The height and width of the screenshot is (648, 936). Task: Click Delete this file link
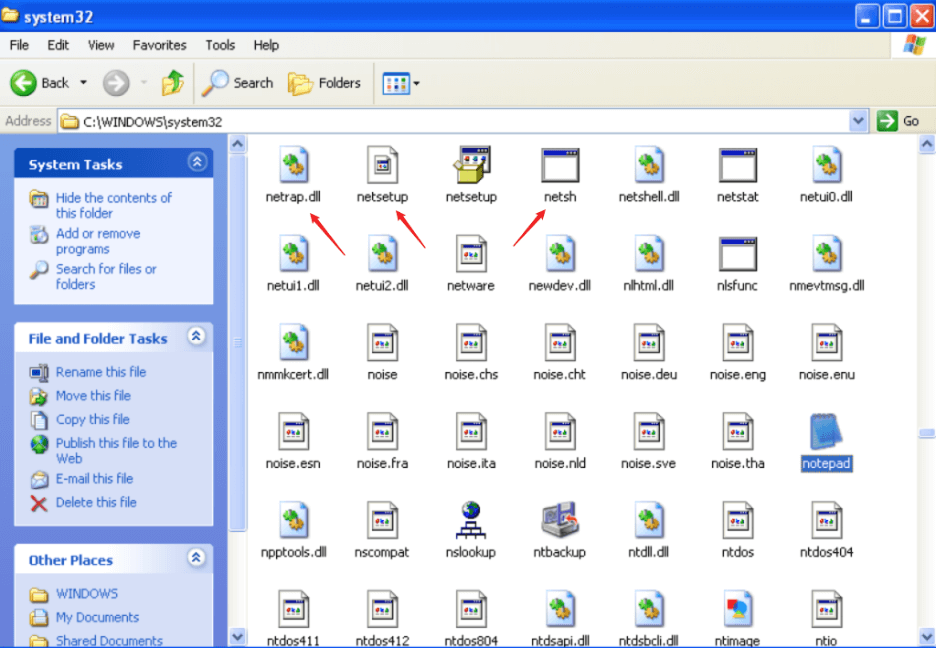pyautogui.click(x=96, y=502)
